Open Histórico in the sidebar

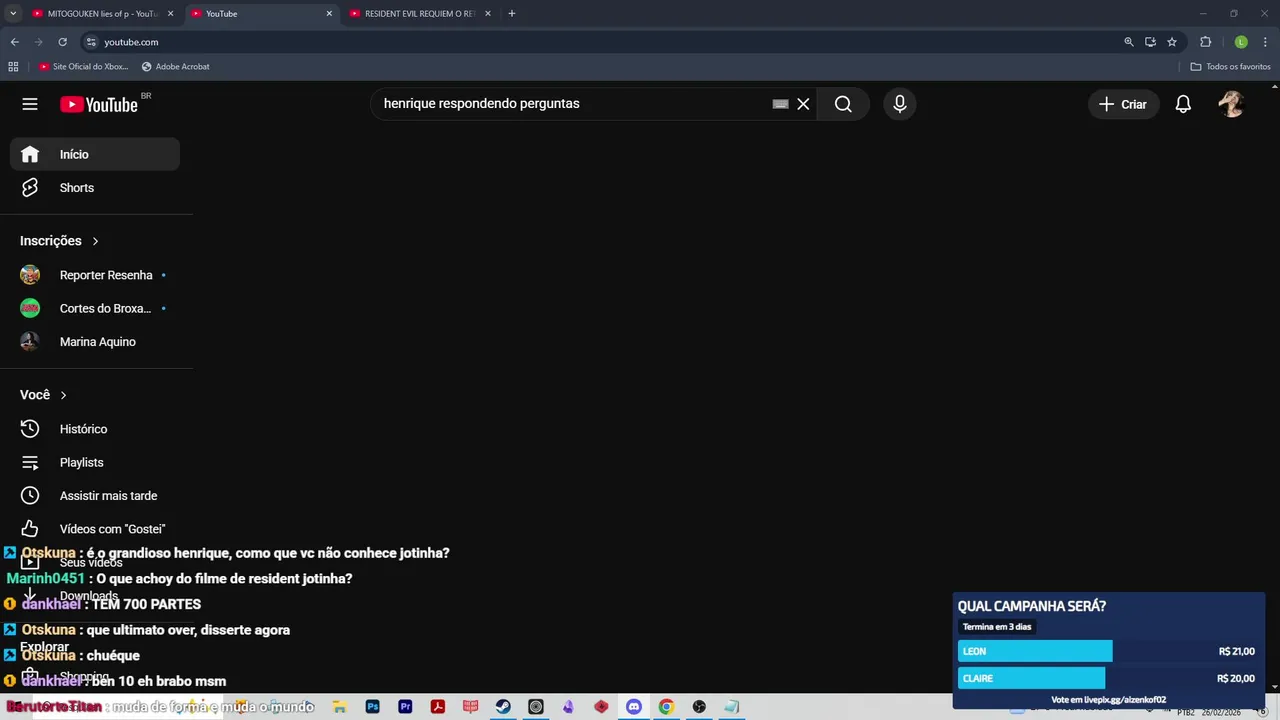[x=95, y=429]
